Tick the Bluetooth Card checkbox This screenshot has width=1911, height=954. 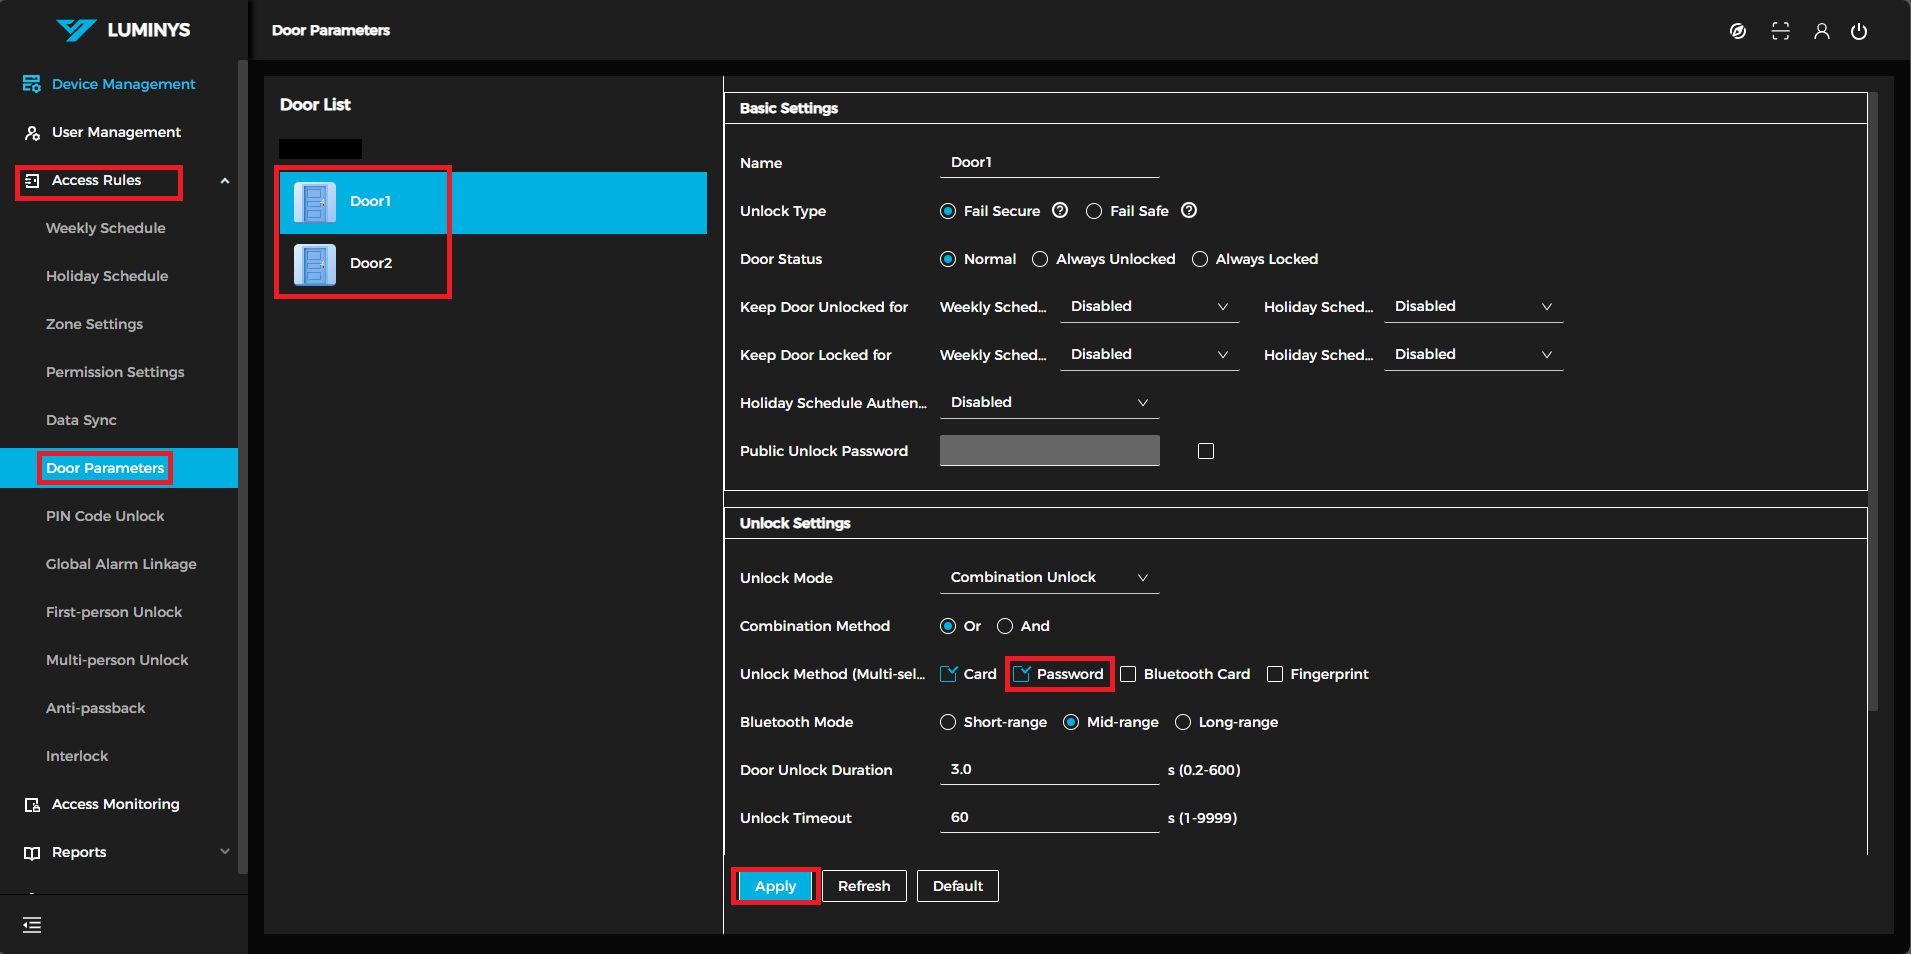[1128, 675]
